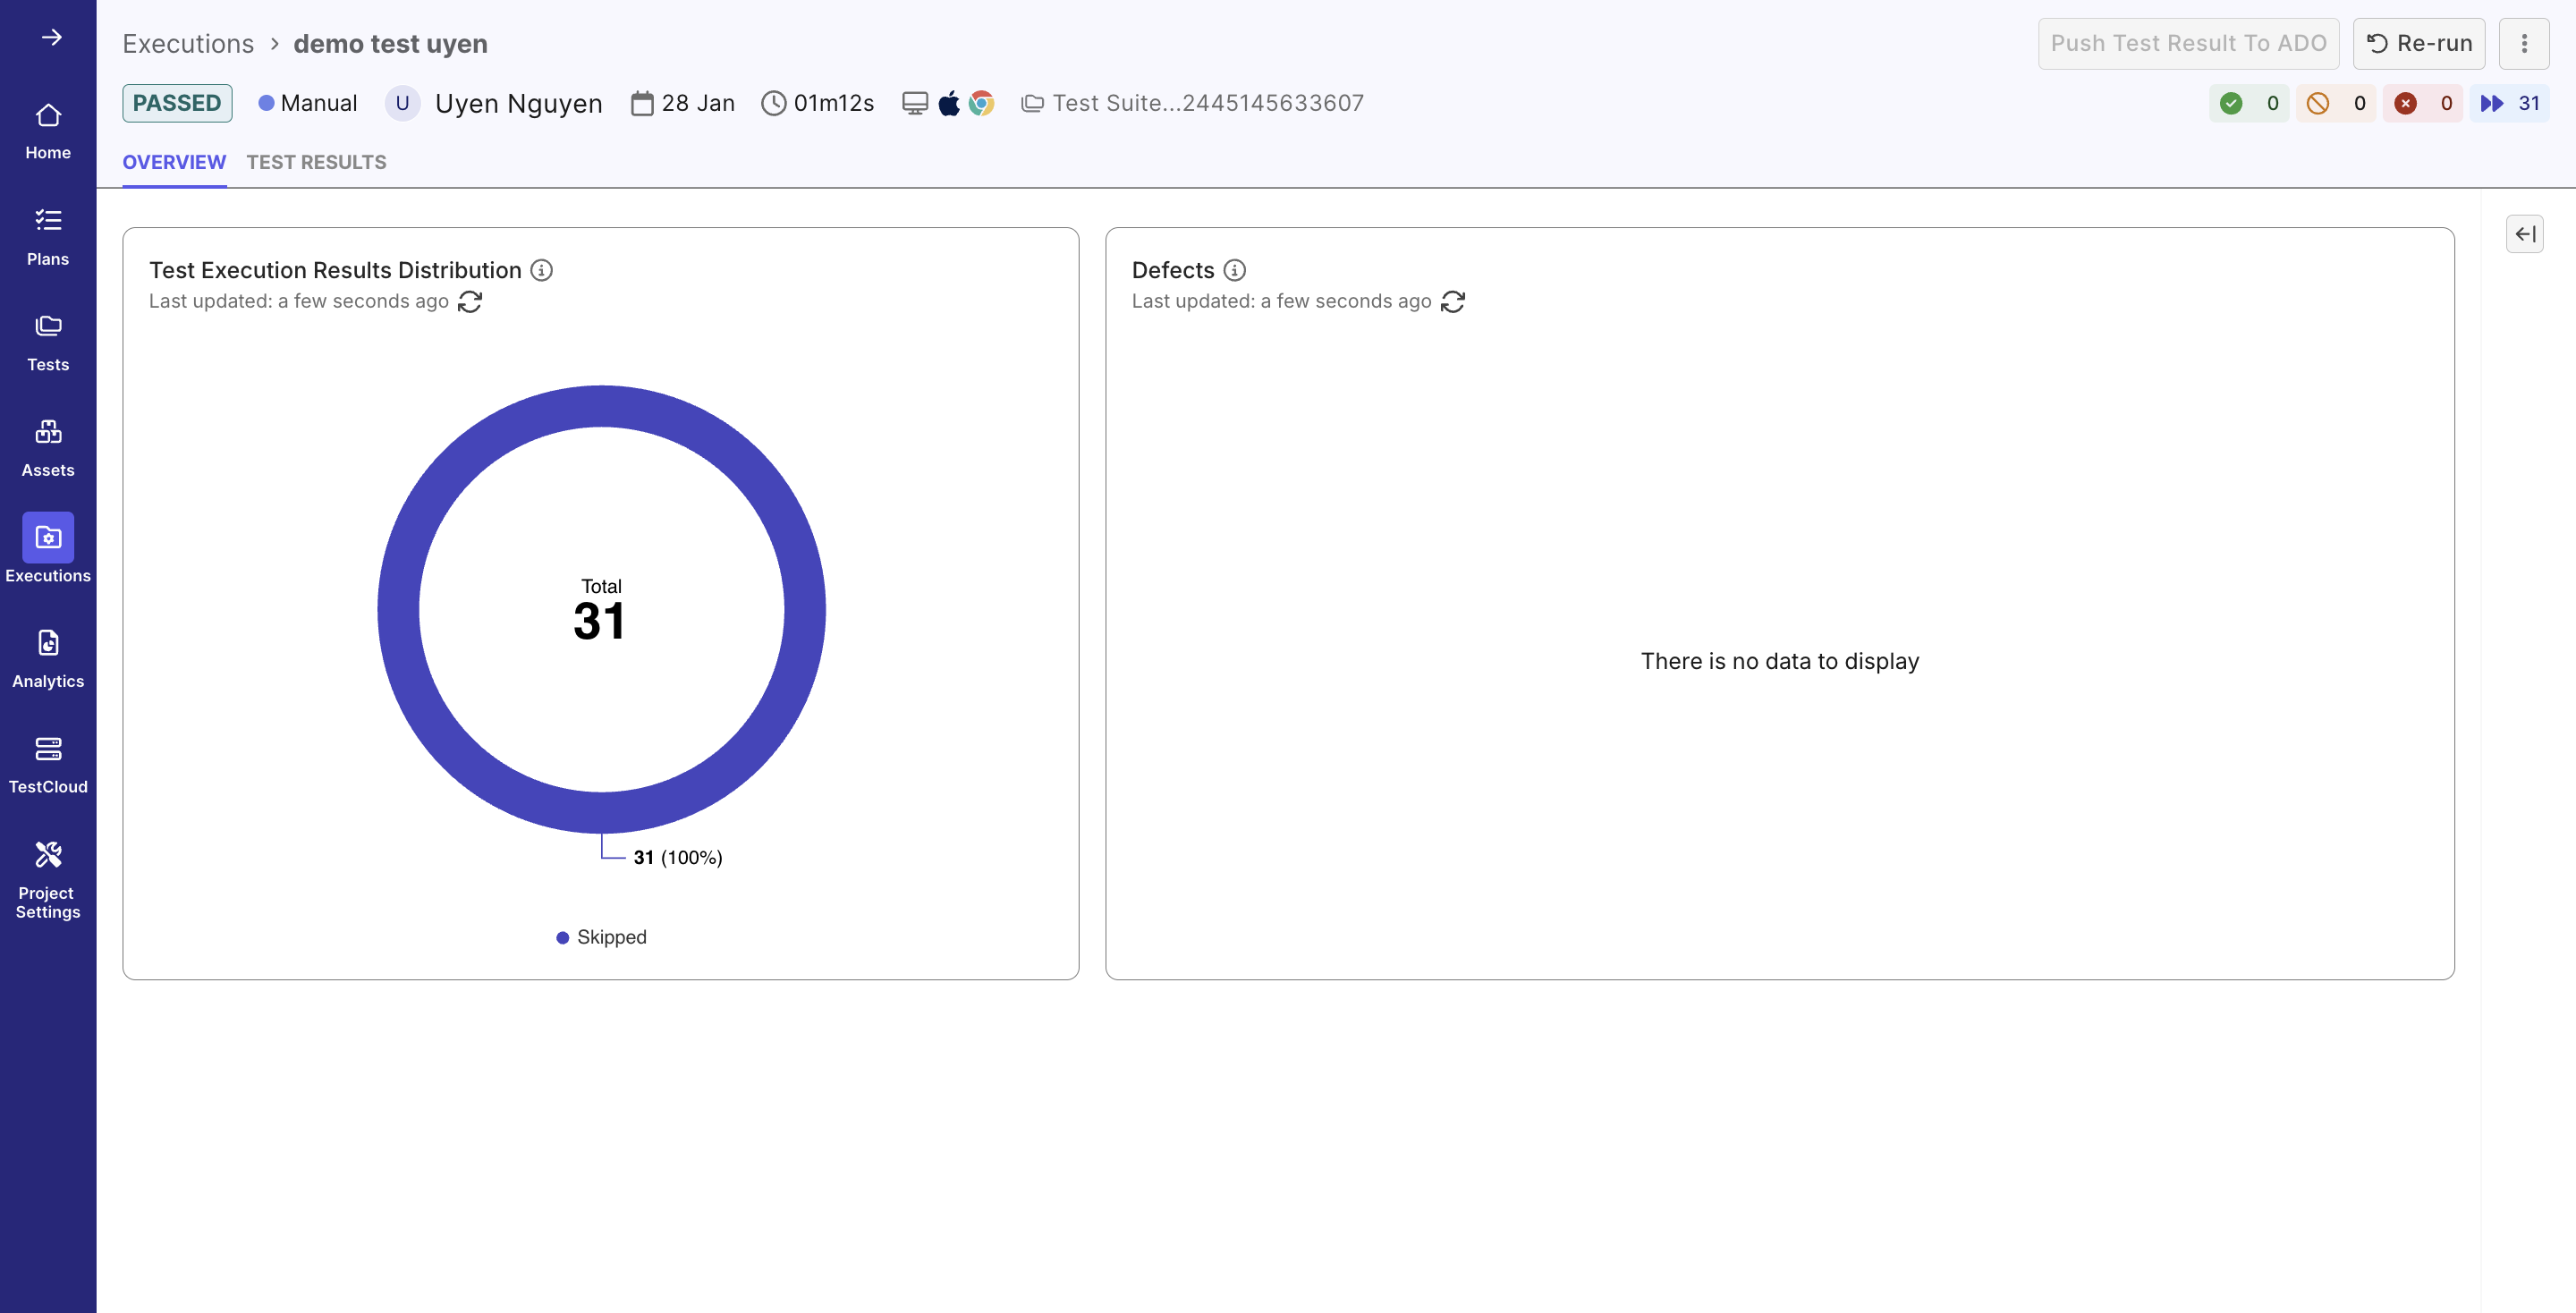Refresh the Defects panel

1453,301
